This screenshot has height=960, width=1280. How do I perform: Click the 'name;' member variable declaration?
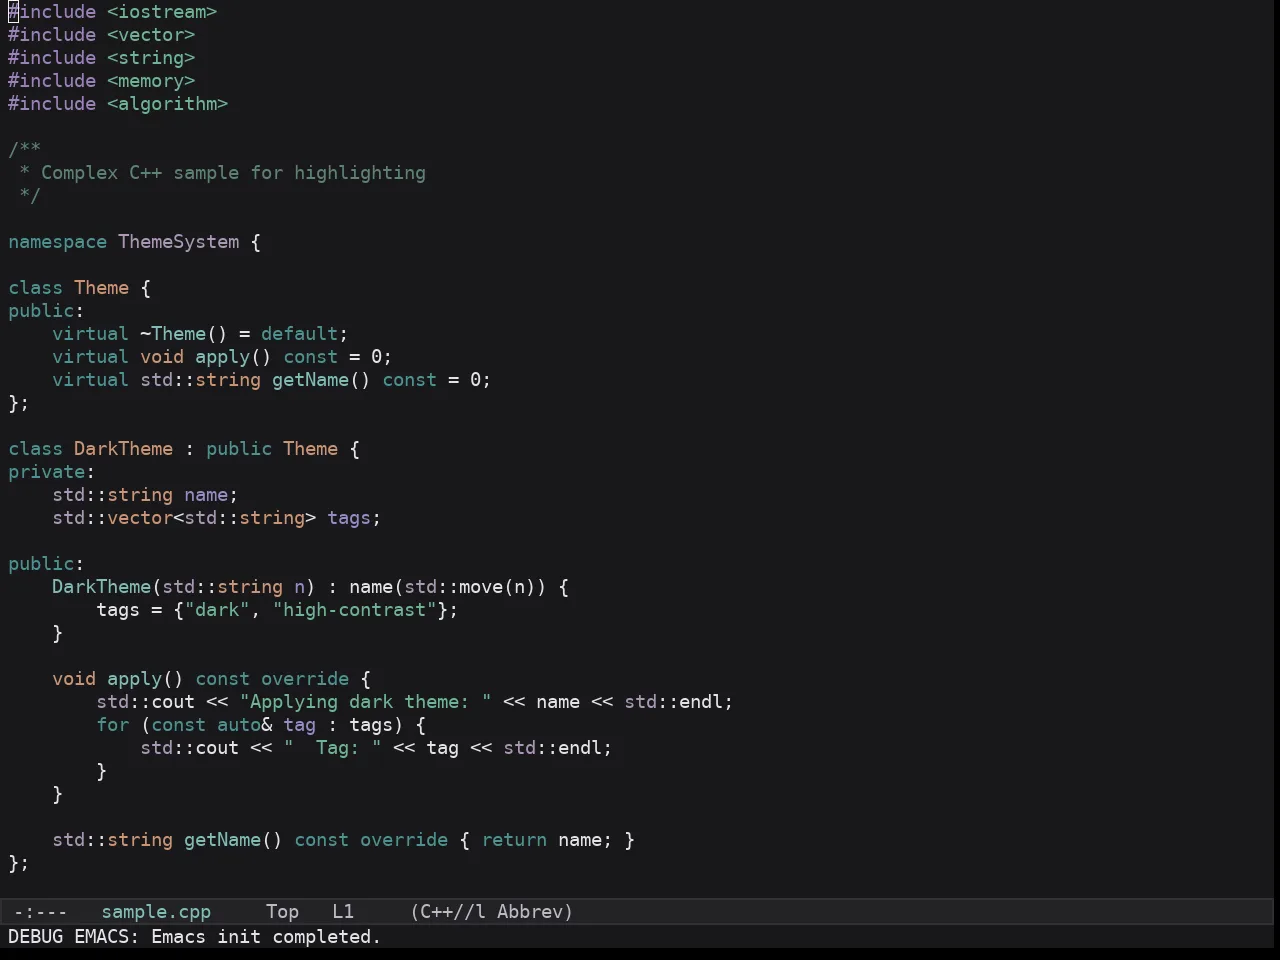tap(211, 495)
